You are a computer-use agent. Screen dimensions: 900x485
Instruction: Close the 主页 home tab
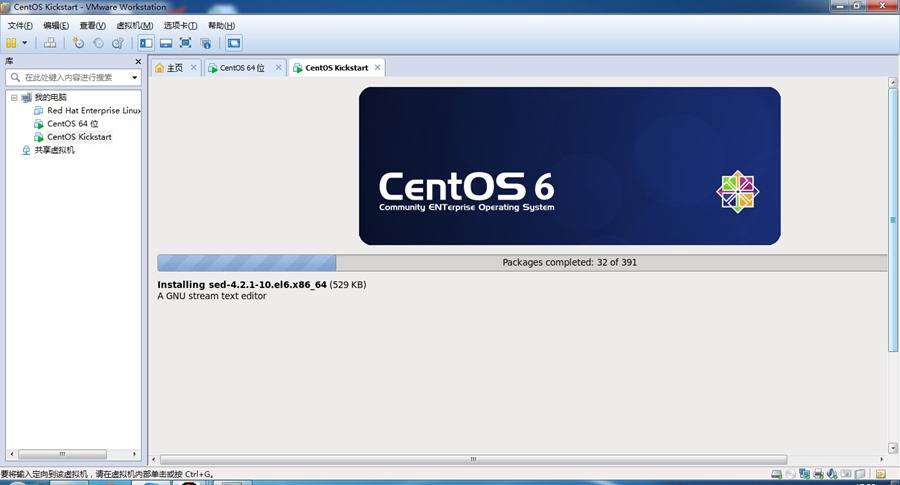[x=194, y=68]
